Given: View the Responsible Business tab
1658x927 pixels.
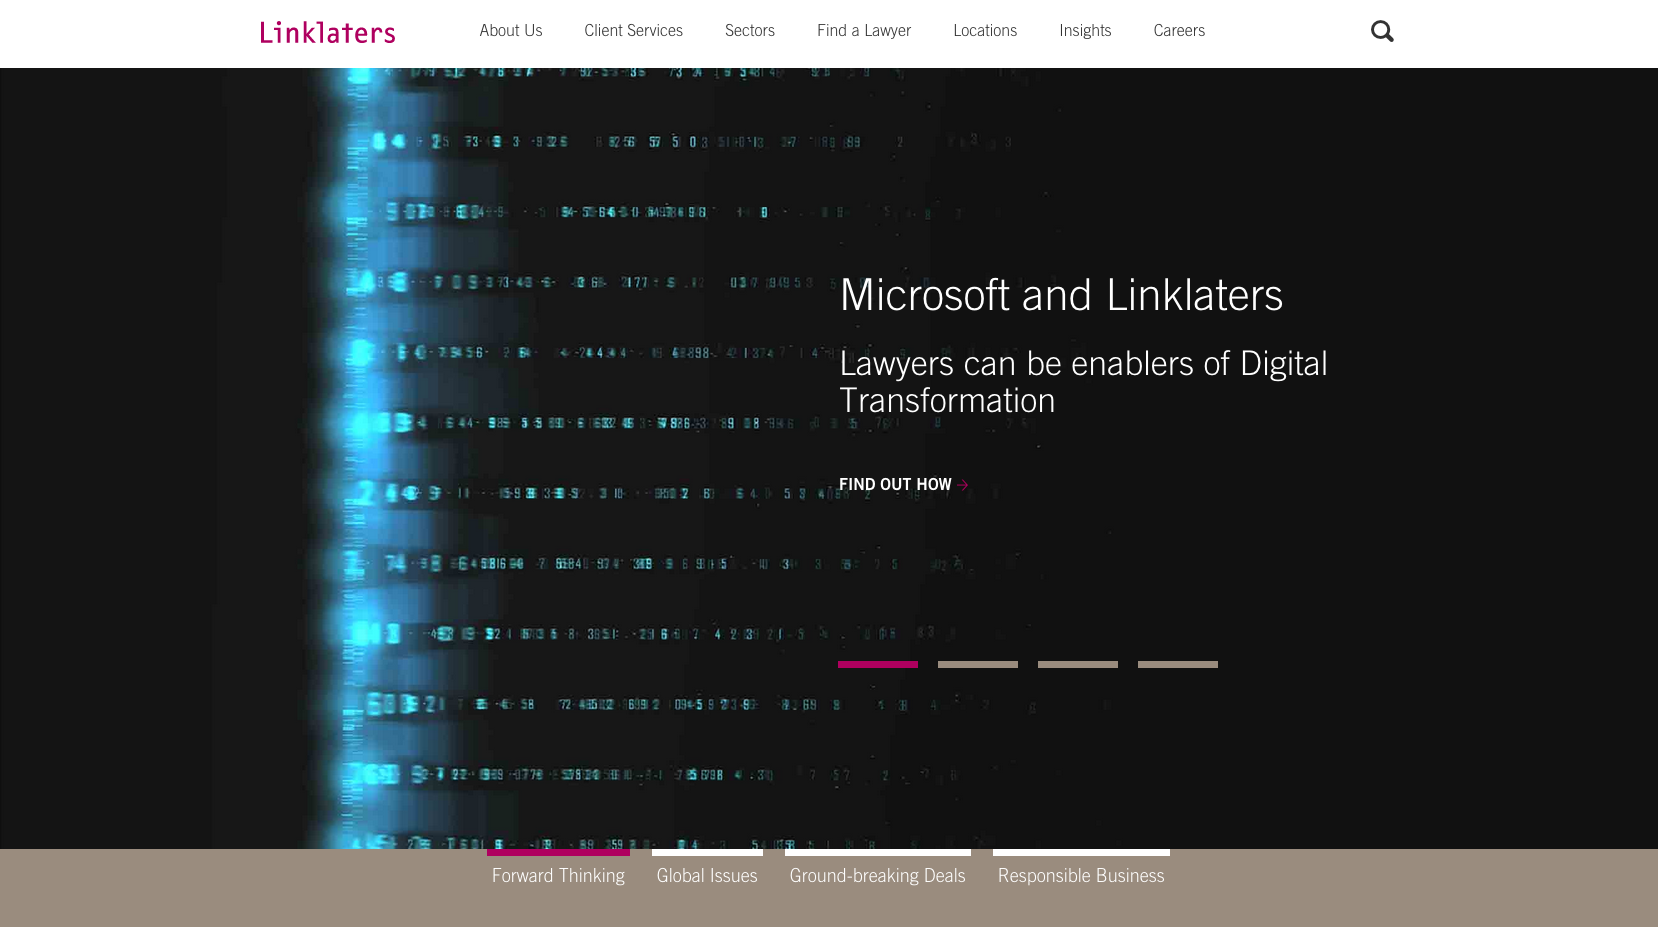Looking at the screenshot, I should (x=1080, y=875).
